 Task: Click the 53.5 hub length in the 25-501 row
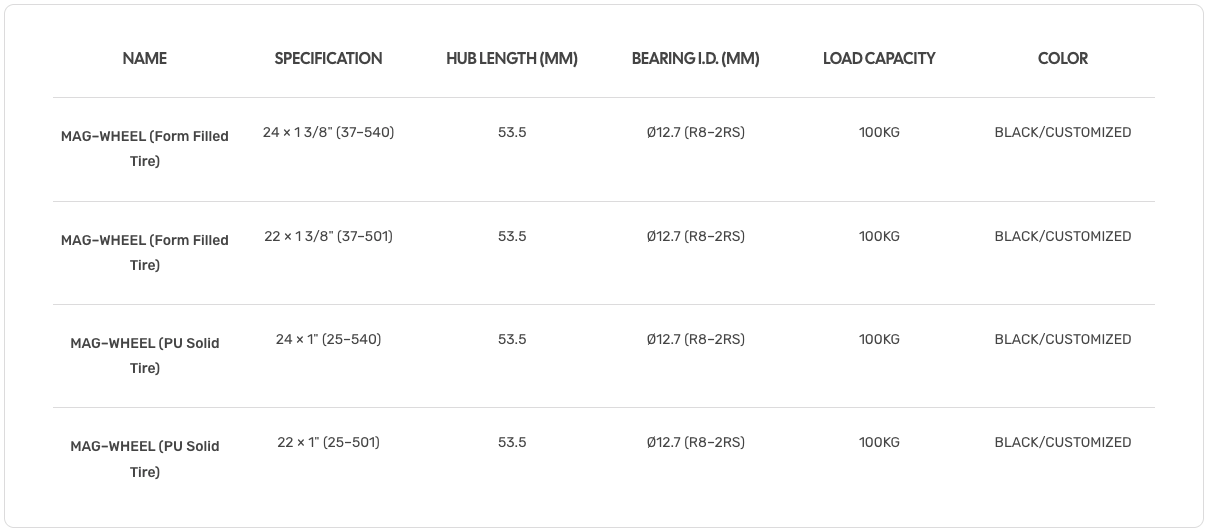coord(512,442)
